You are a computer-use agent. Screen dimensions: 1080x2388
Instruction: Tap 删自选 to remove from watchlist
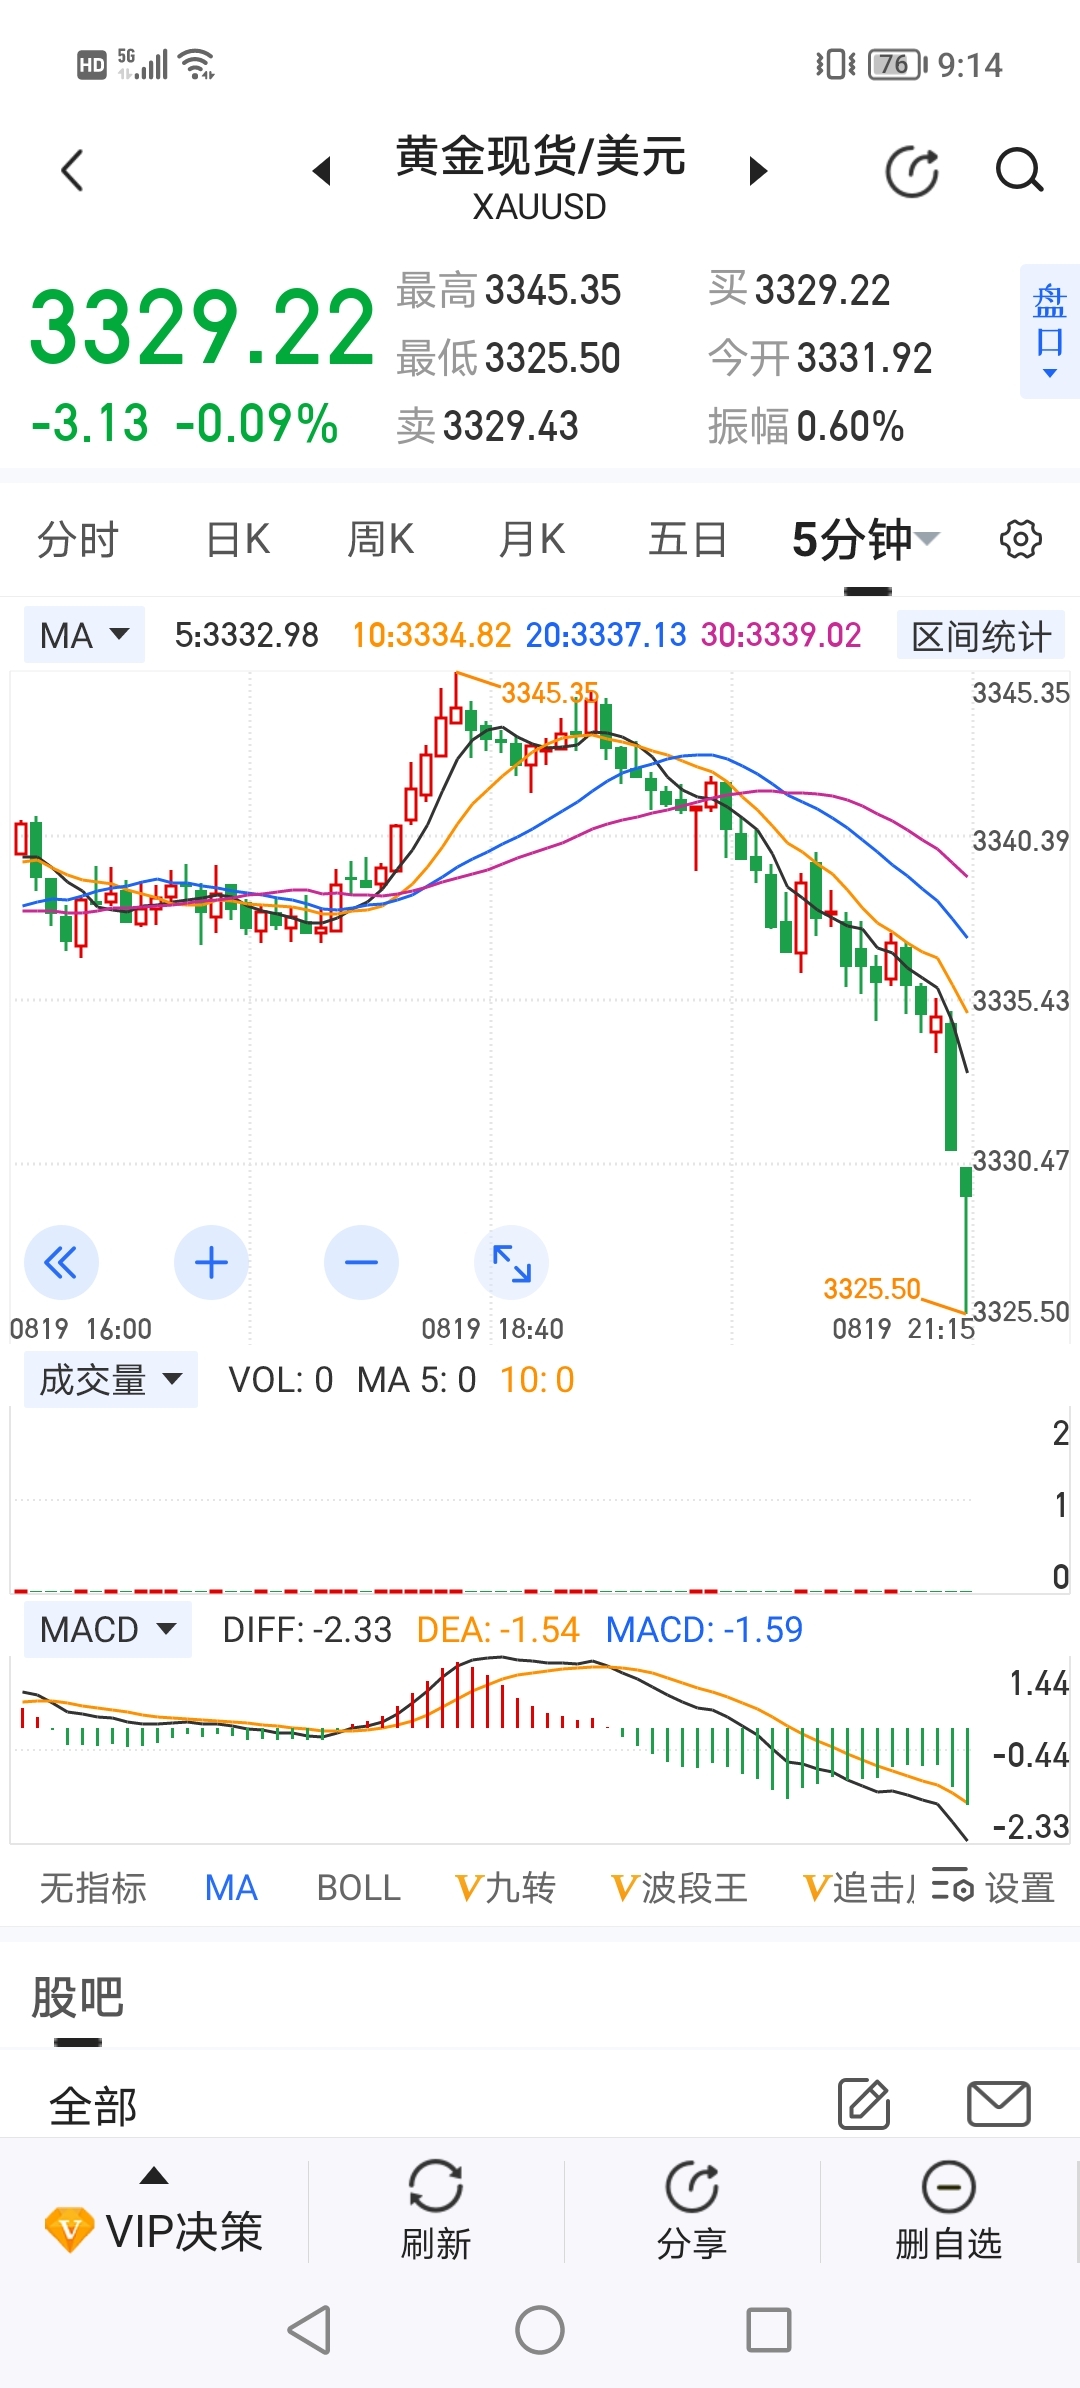point(948,2212)
